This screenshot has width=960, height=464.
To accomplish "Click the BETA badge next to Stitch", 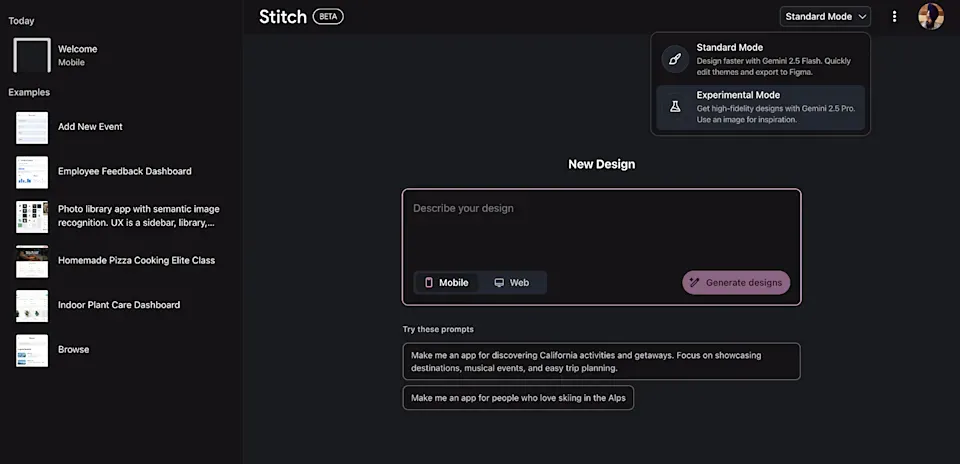I will click(x=328, y=17).
